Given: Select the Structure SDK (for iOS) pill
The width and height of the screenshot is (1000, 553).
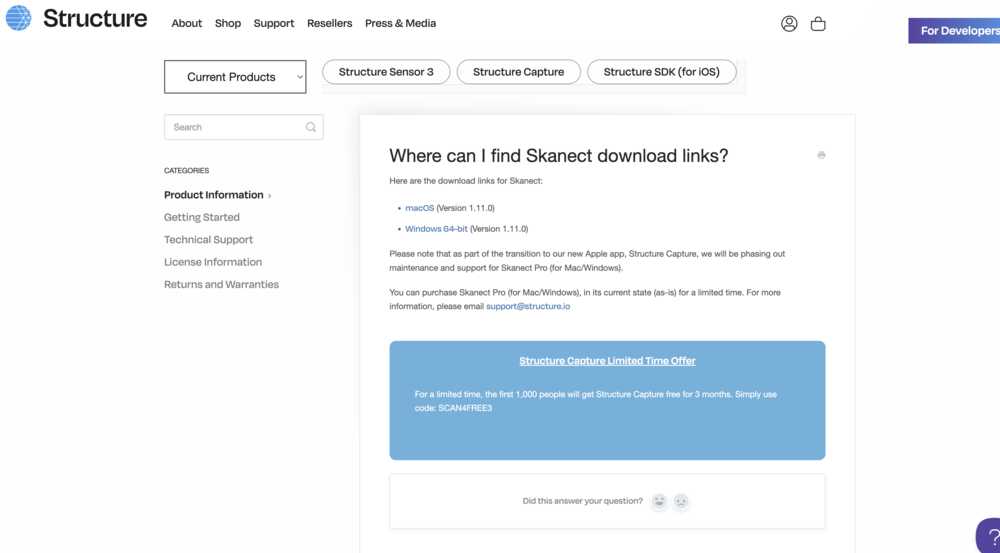Looking at the screenshot, I should point(661,72).
